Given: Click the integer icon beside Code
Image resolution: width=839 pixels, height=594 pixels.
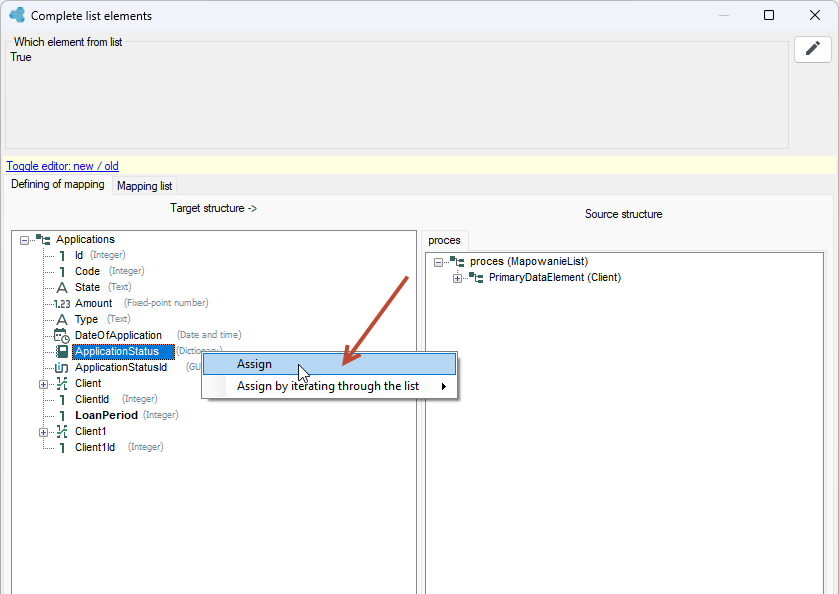Looking at the screenshot, I should click(x=62, y=271).
